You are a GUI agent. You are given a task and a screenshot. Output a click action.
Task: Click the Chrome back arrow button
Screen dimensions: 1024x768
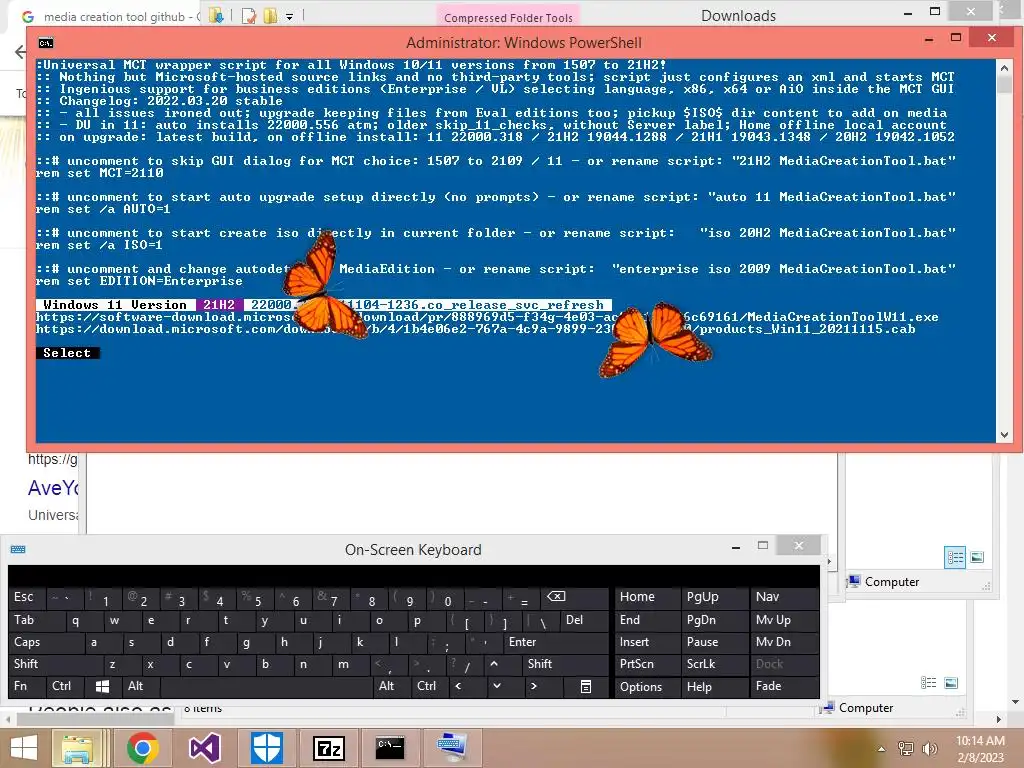point(21,52)
